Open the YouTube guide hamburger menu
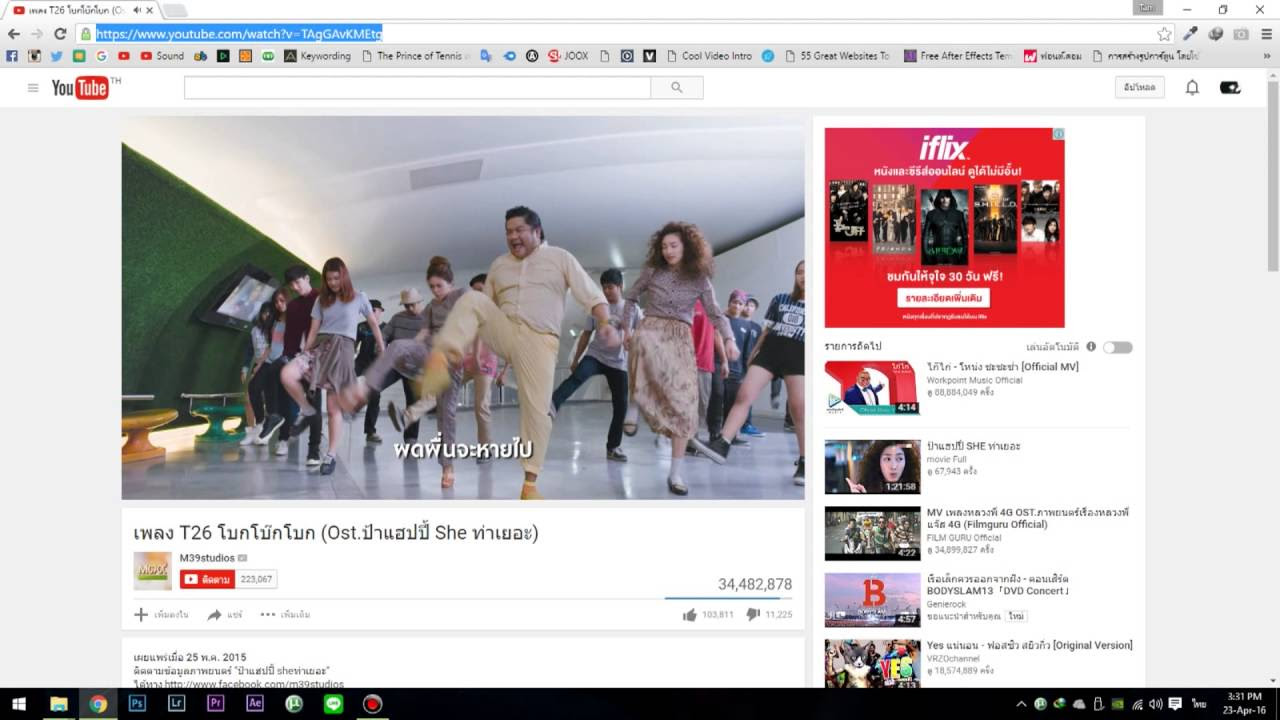Image resolution: width=1280 pixels, height=720 pixels. 33,88
